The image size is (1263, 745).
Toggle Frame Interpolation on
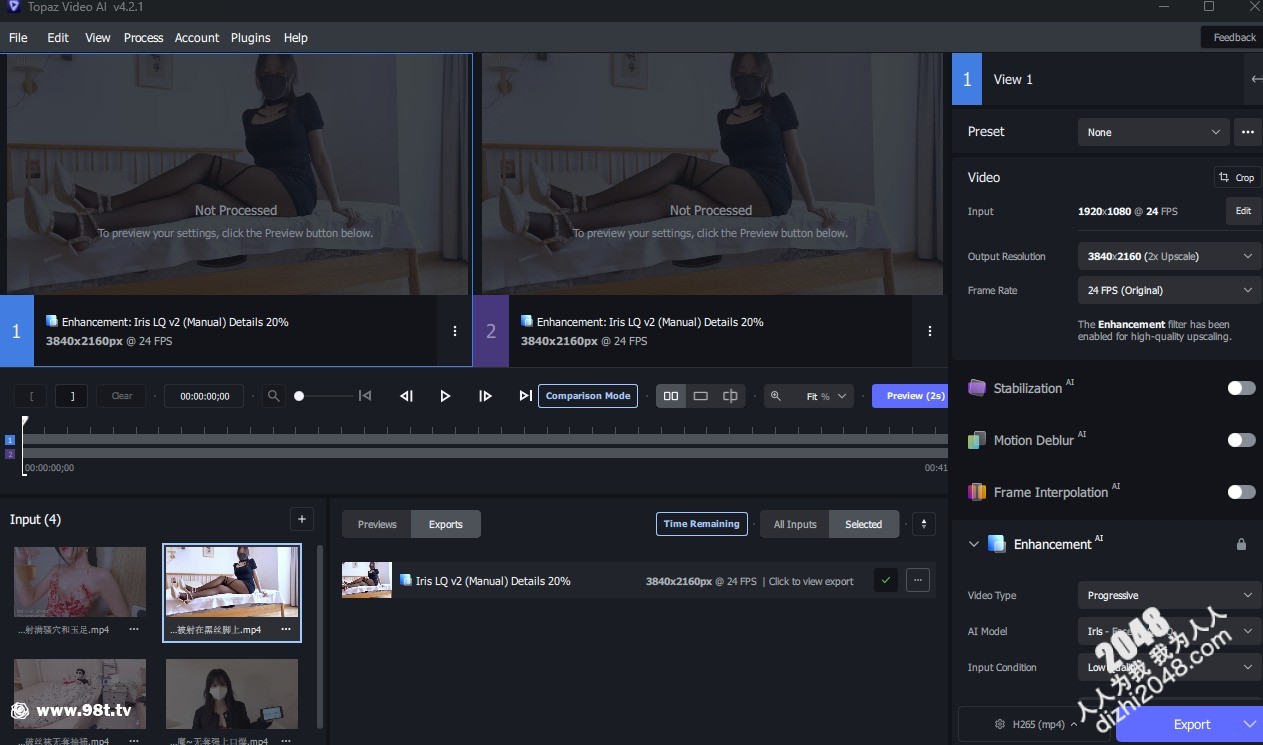(1241, 492)
